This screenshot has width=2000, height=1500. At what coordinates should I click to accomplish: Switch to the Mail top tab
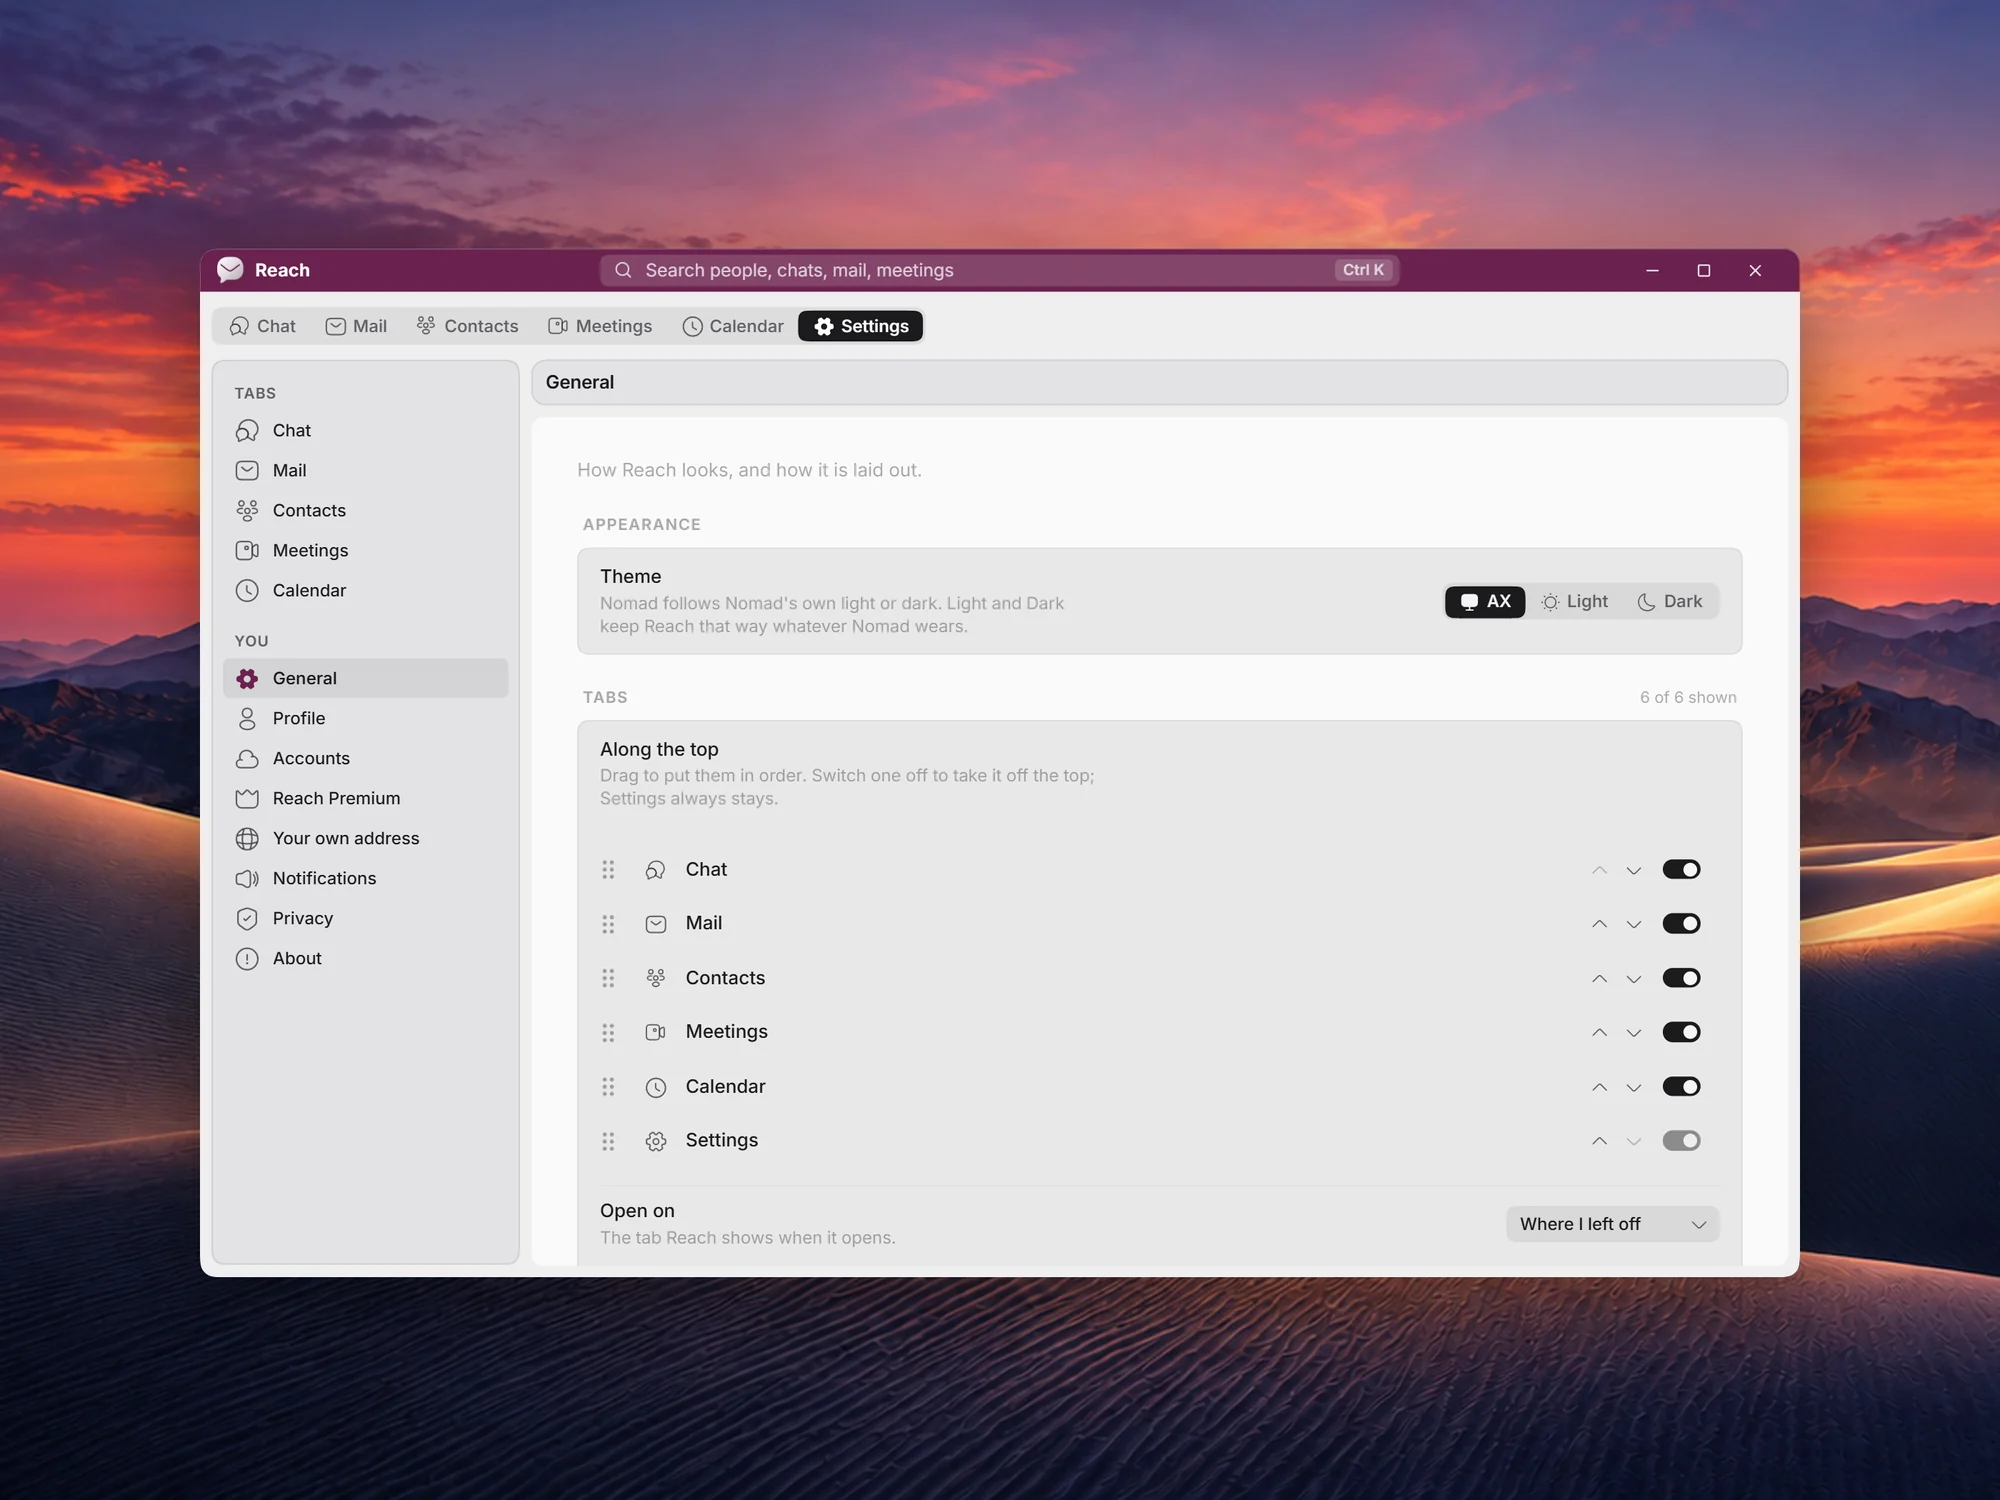point(356,326)
